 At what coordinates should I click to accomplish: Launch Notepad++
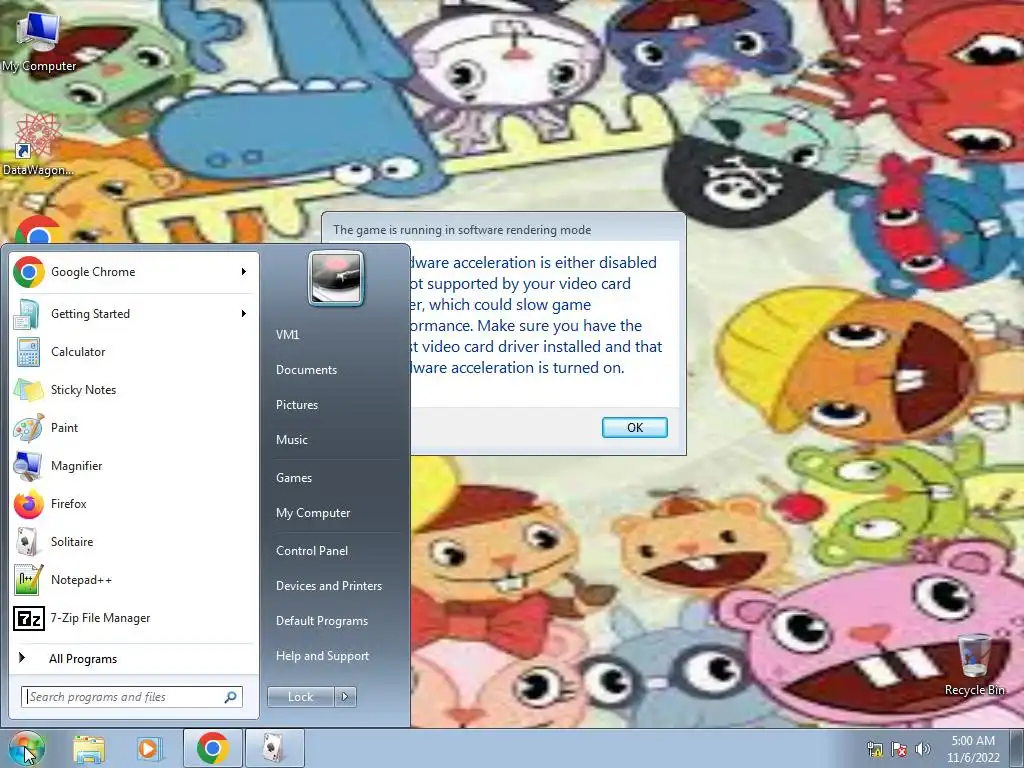click(x=134, y=580)
